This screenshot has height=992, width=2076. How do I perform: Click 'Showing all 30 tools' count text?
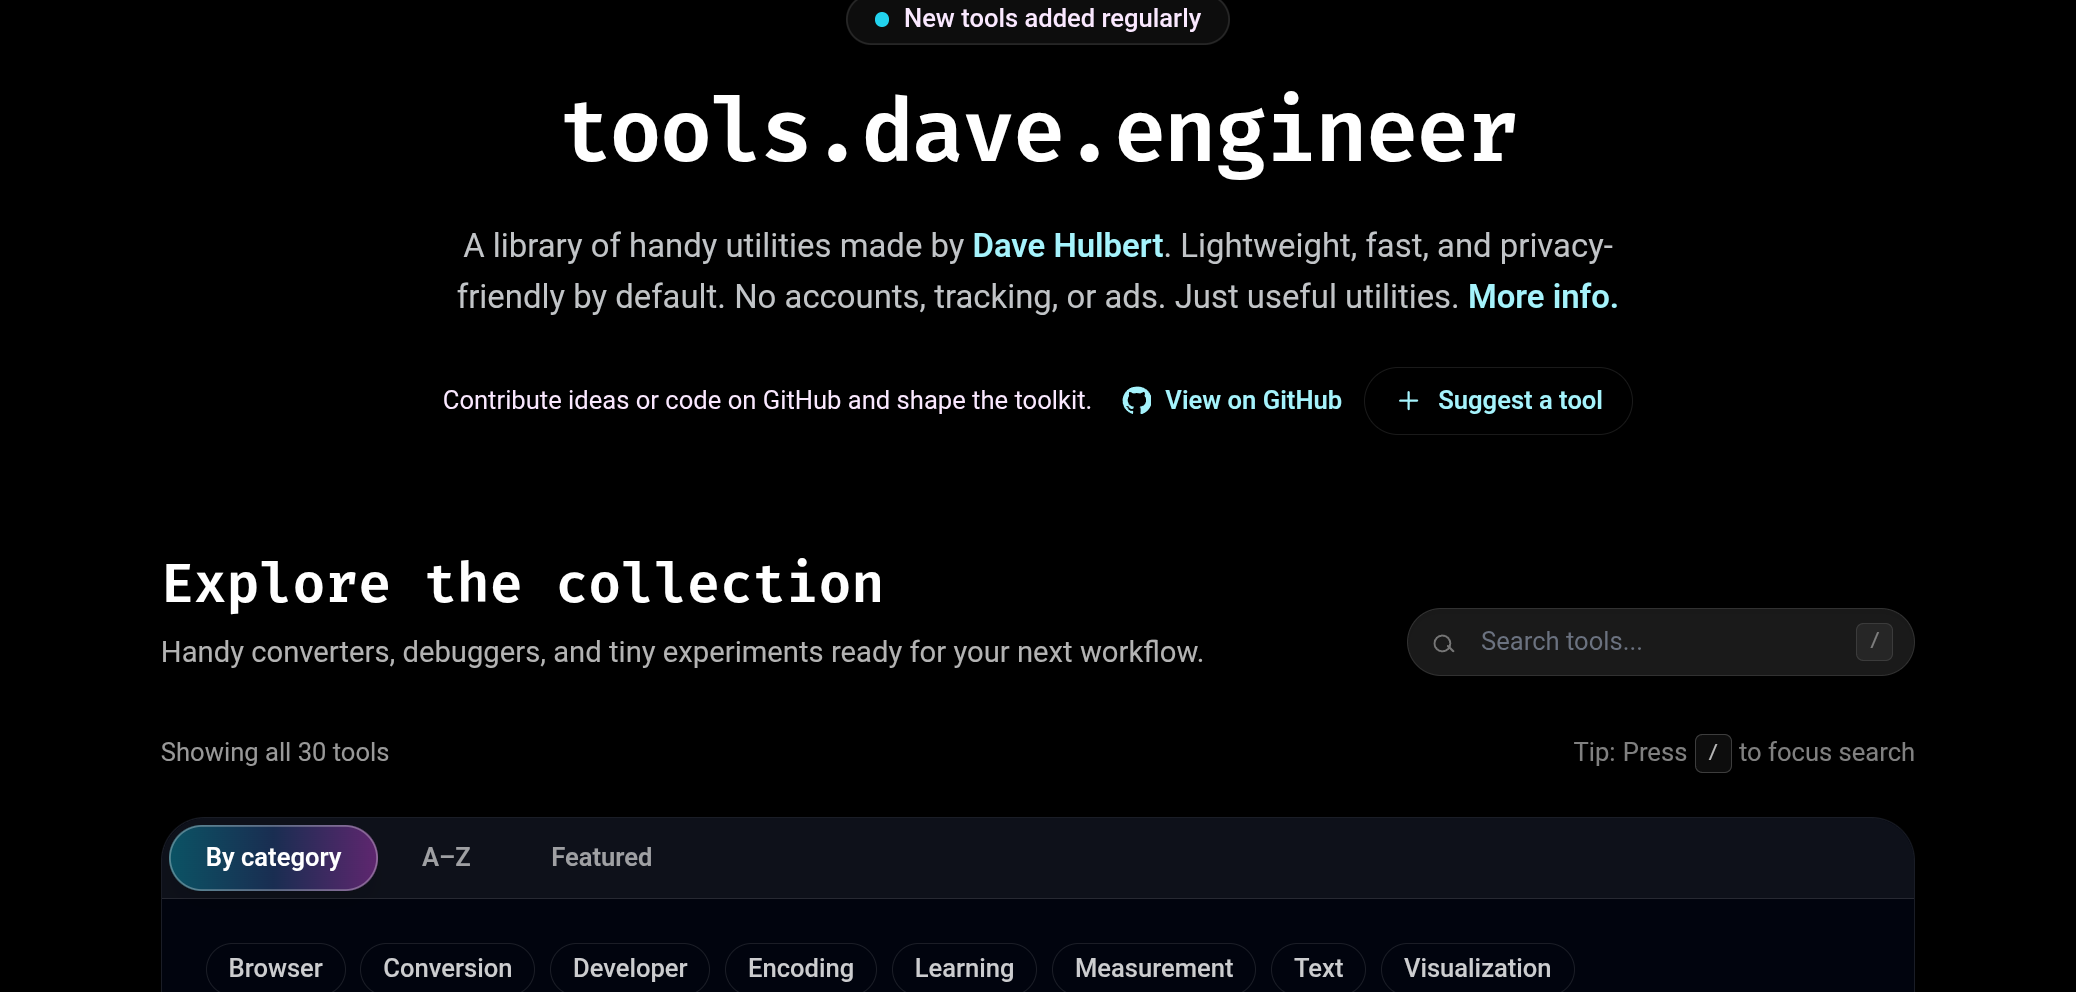[x=275, y=753]
